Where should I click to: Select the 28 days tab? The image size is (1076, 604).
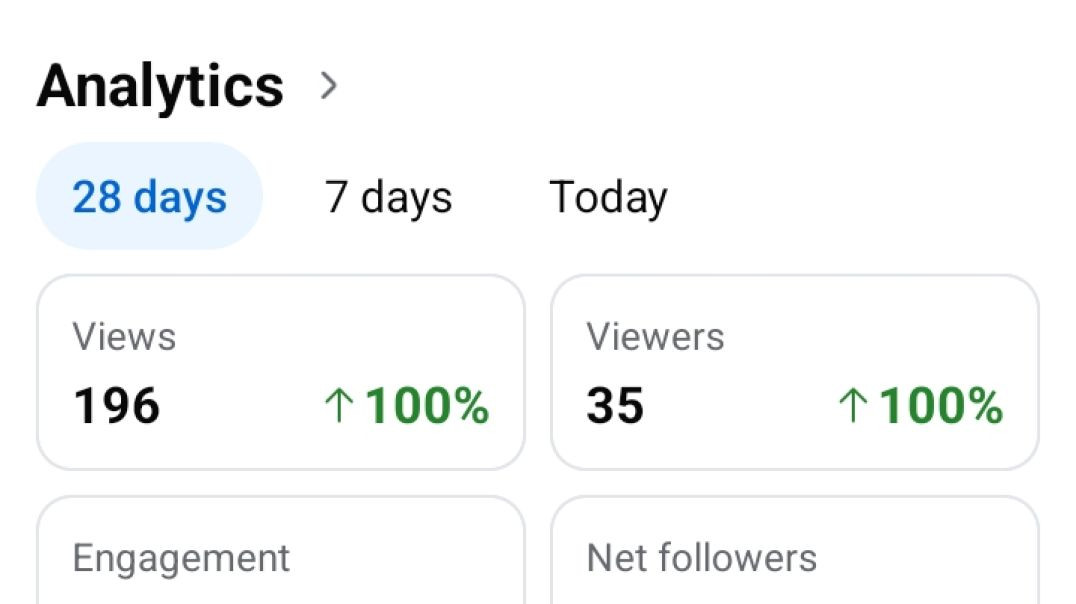click(x=149, y=197)
